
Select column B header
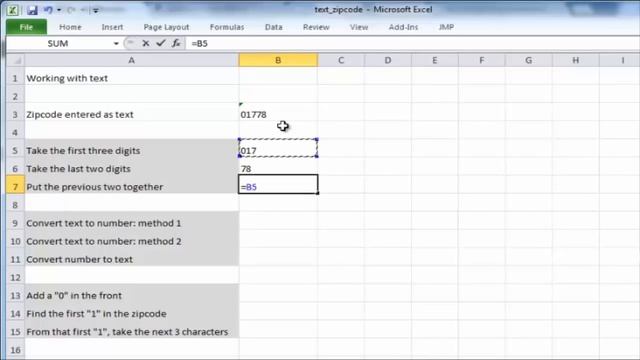point(278,60)
